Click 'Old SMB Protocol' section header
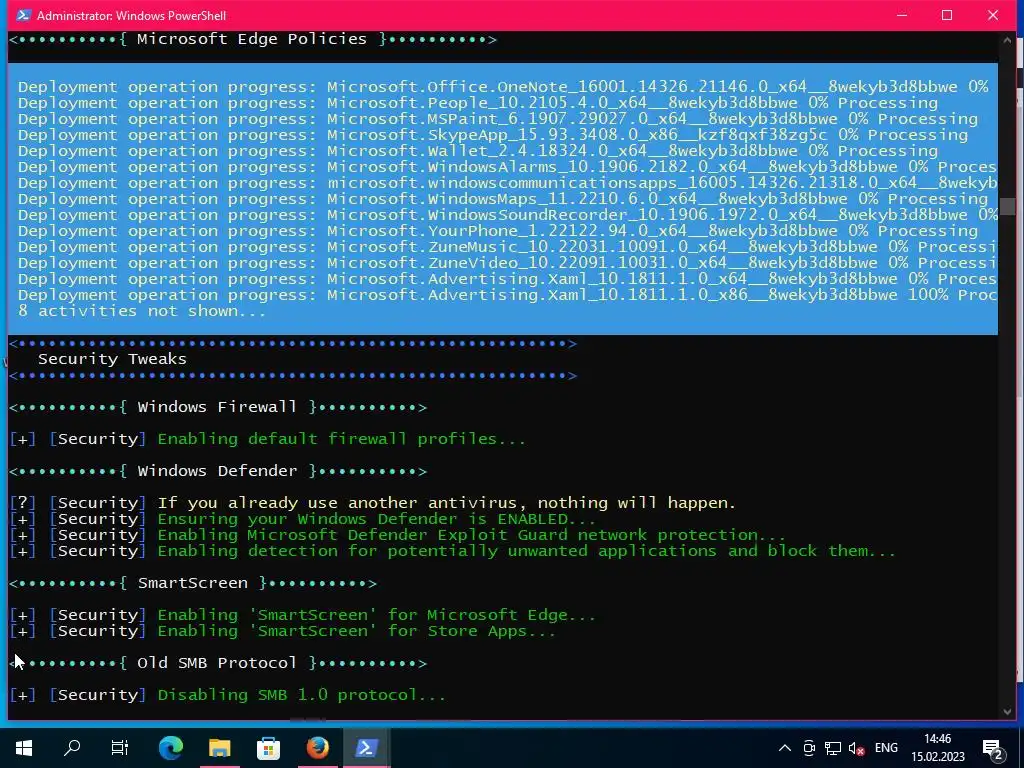 [218, 663]
